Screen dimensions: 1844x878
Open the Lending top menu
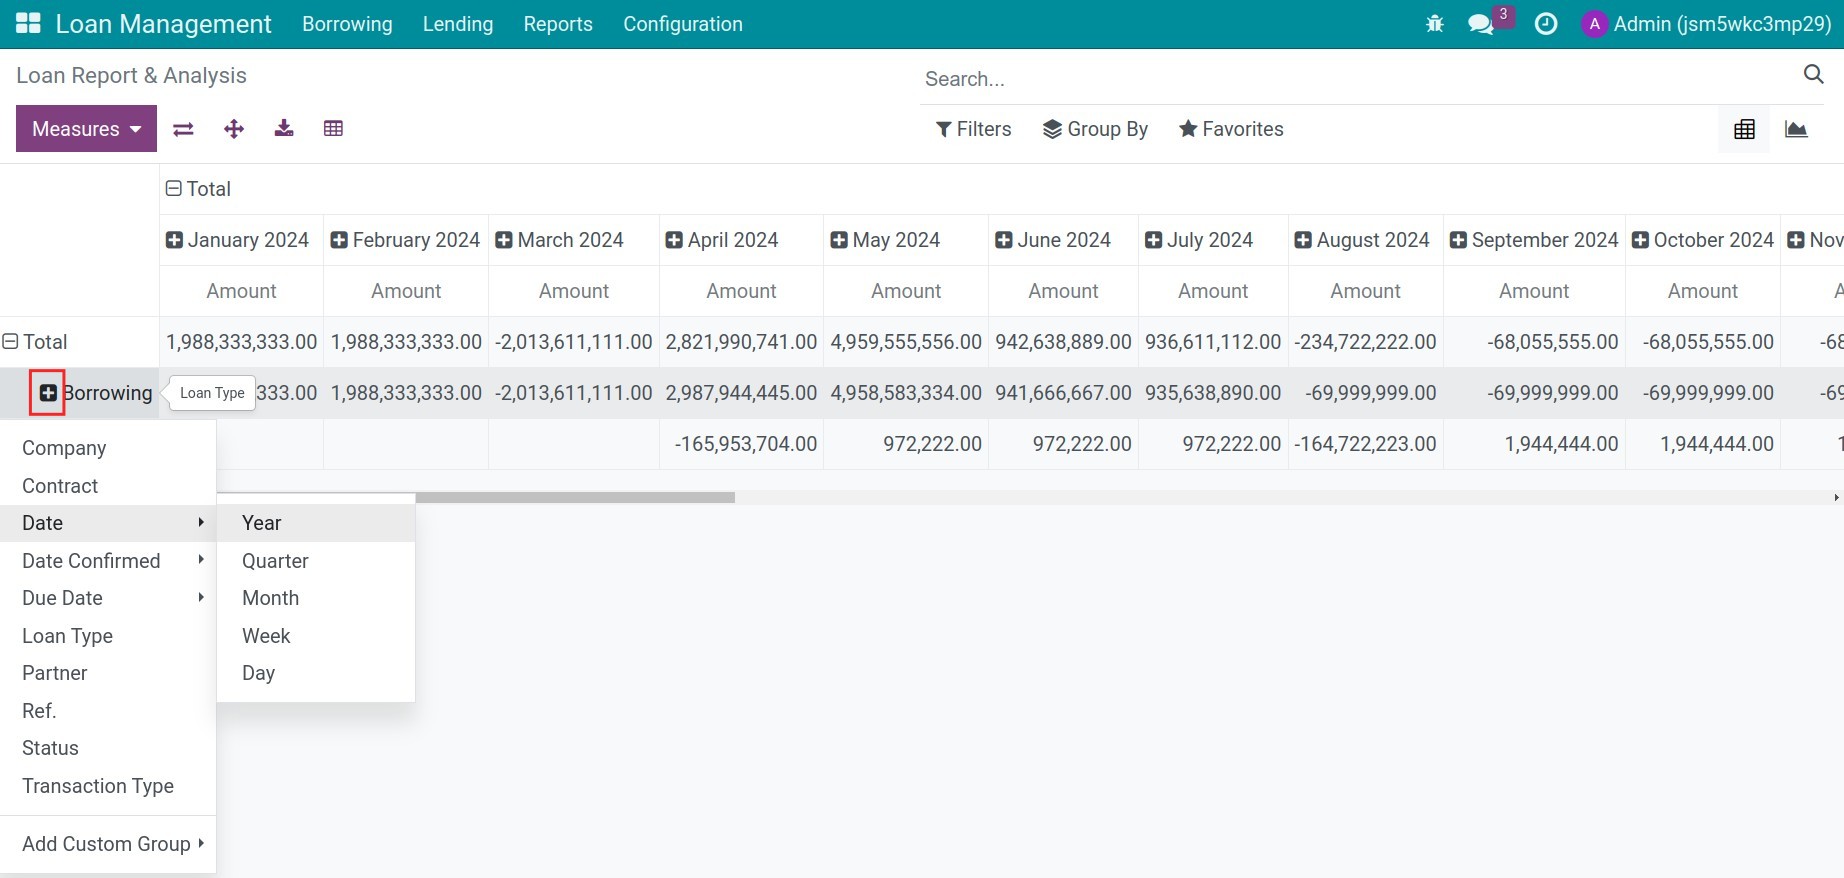point(458,24)
